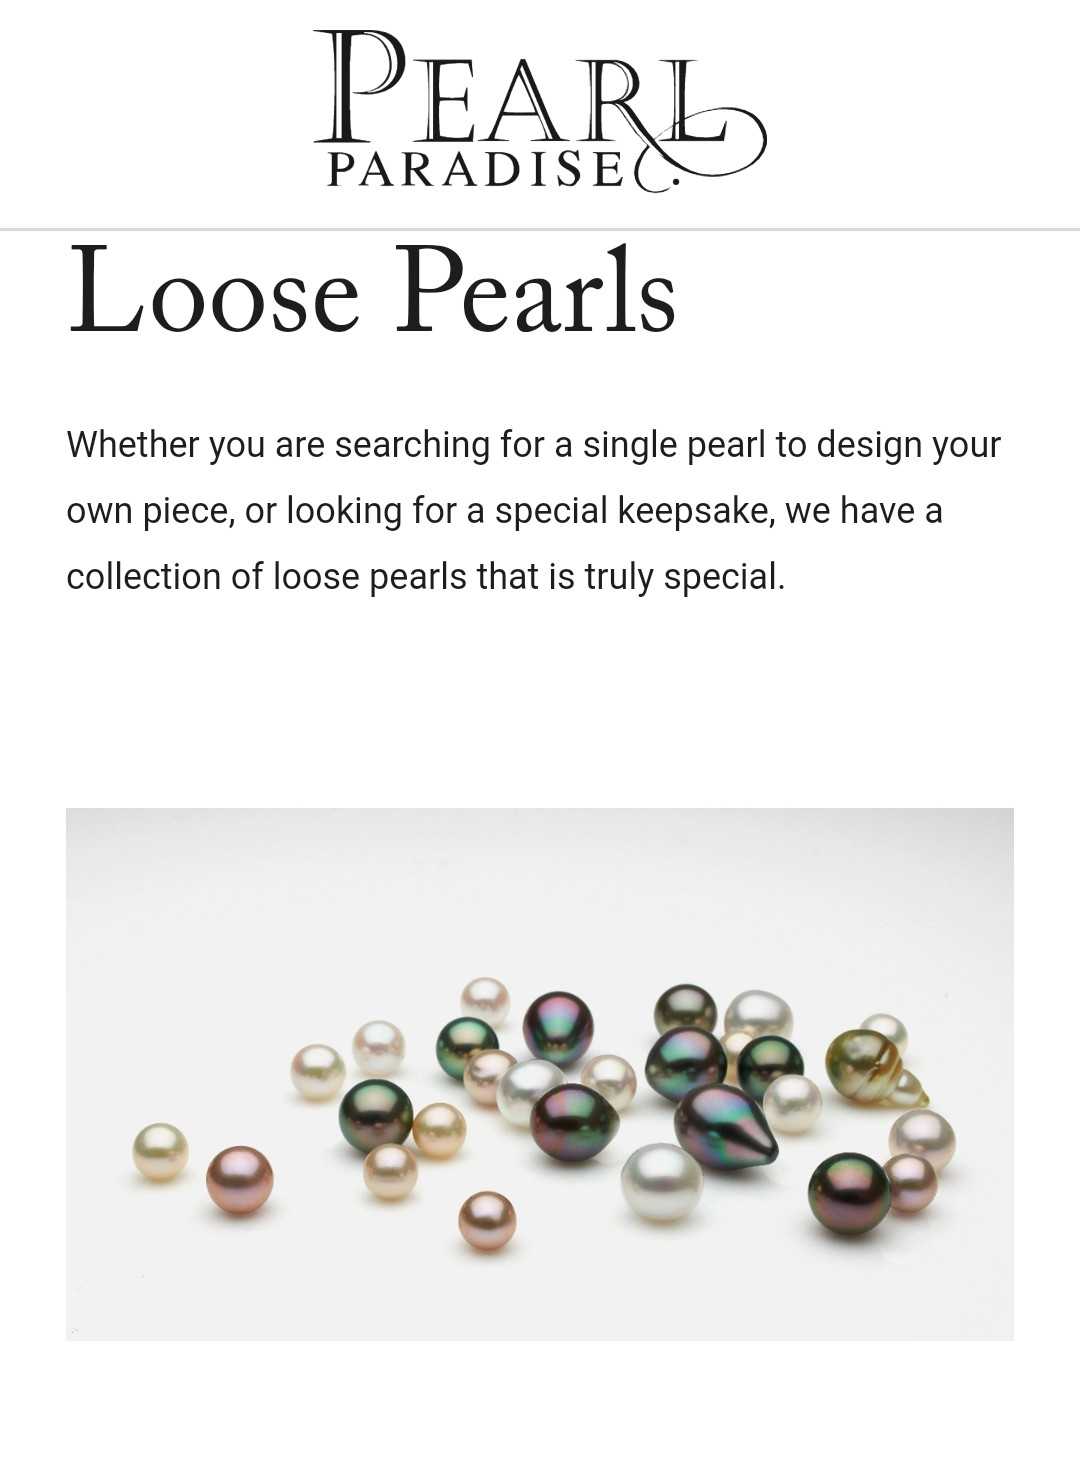Select the large white pearl at the photo's bottom center
Screen dimensions: 1080x1462
click(x=661, y=1182)
